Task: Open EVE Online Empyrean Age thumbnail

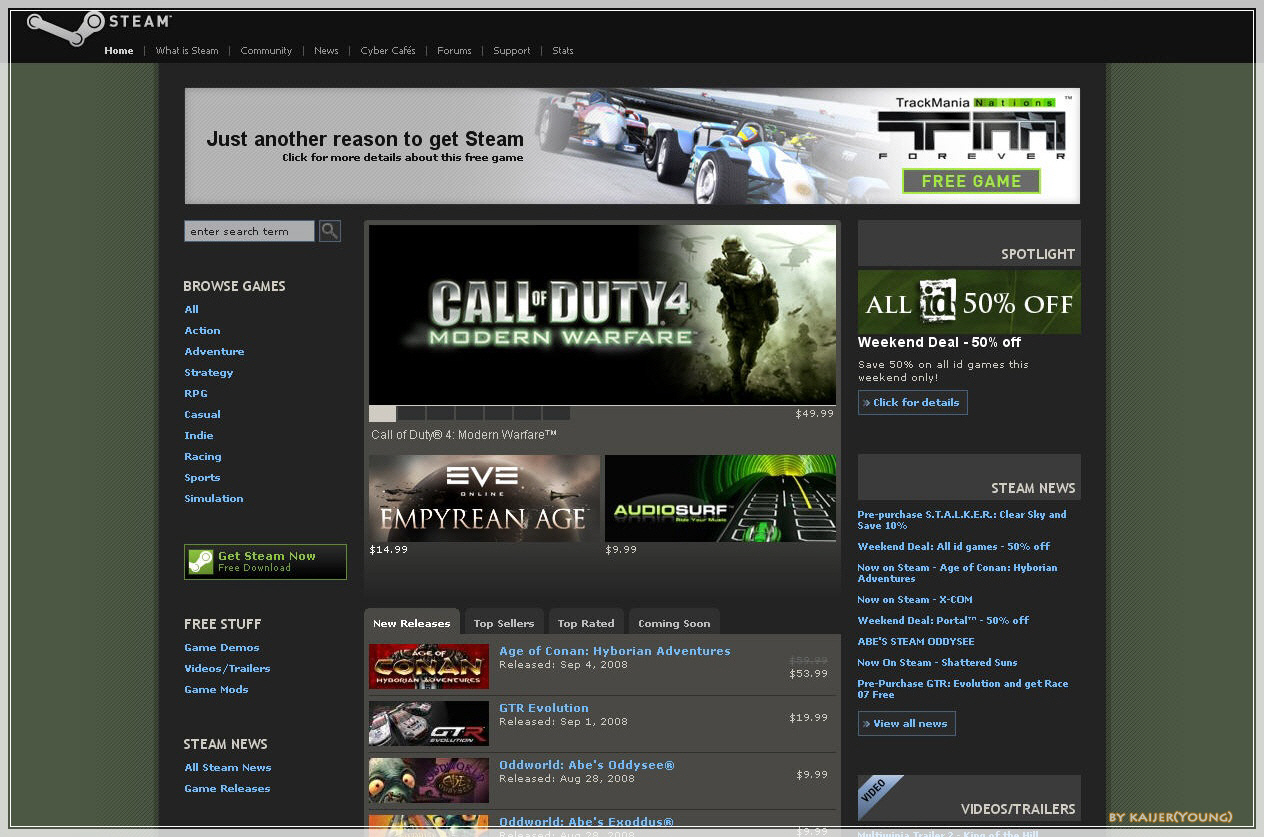Action: pos(484,498)
